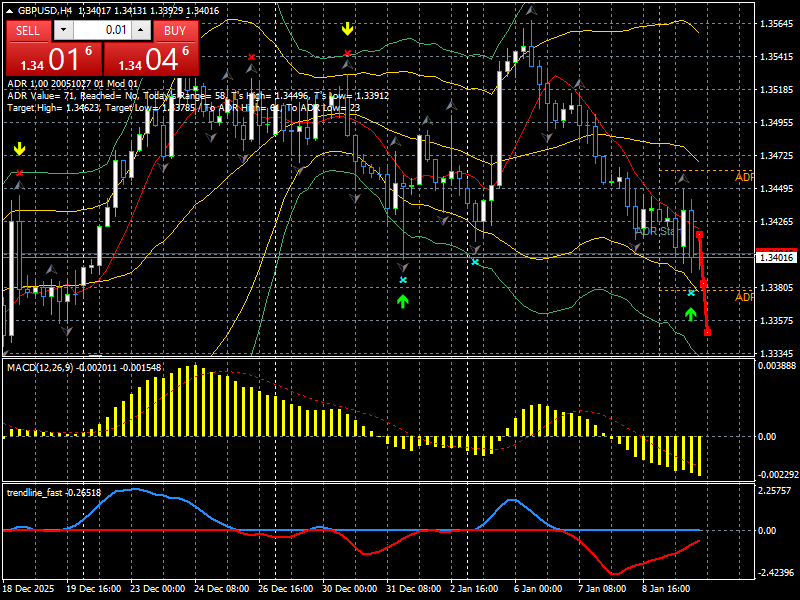Collapse the one-click trading panel triangle
Image resolution: width=800 pixels, height=600 pixels.
(x=10, y=11)
